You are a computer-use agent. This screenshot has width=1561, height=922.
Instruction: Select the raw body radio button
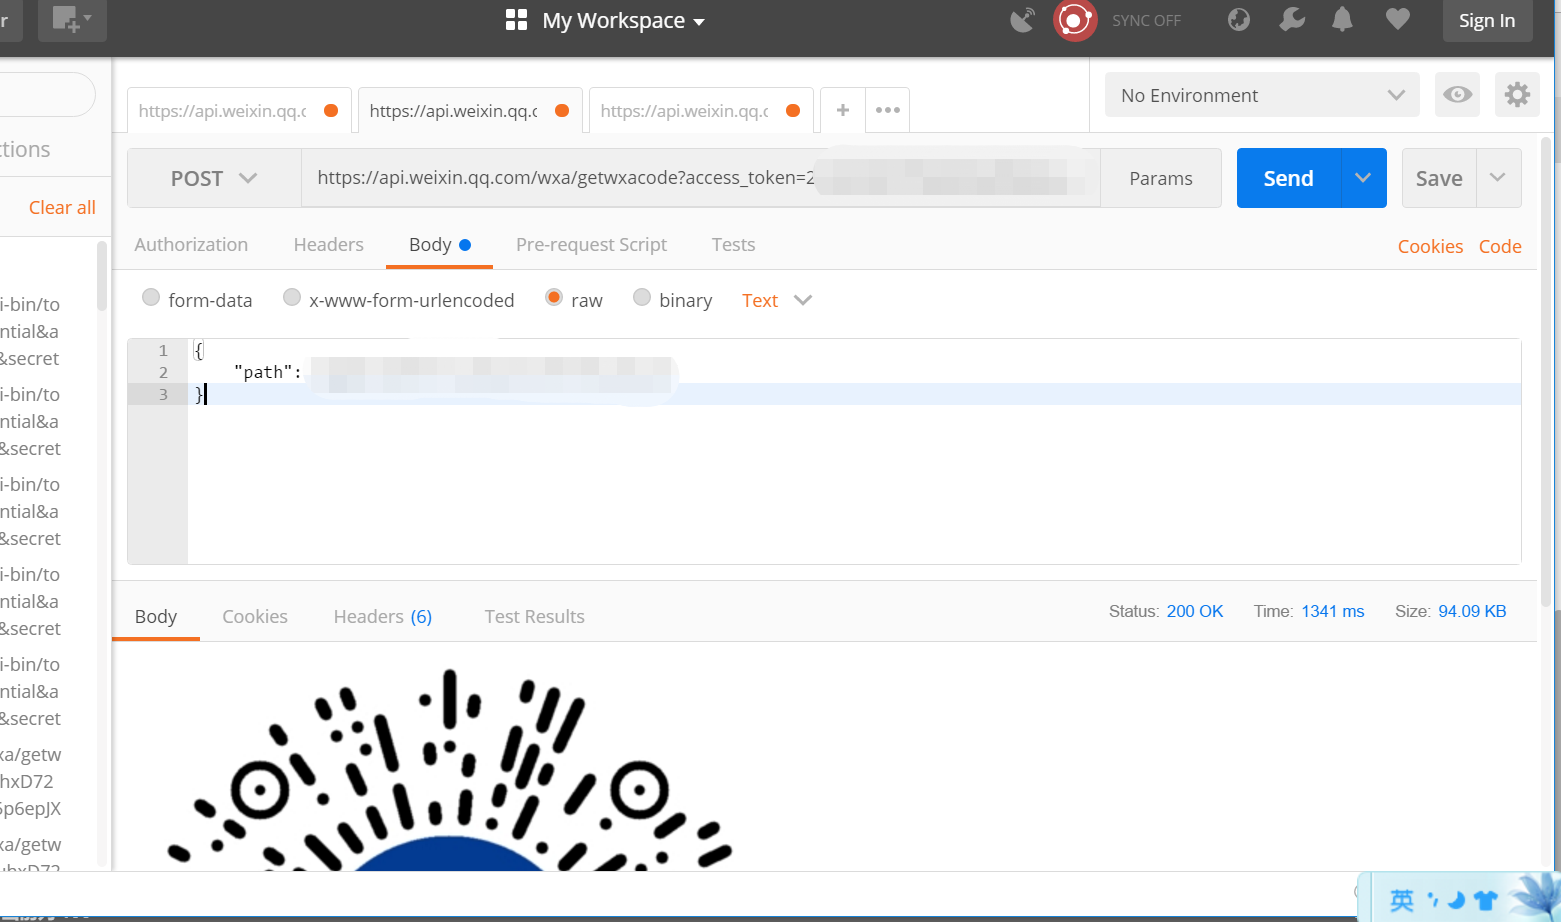[554, 297]
